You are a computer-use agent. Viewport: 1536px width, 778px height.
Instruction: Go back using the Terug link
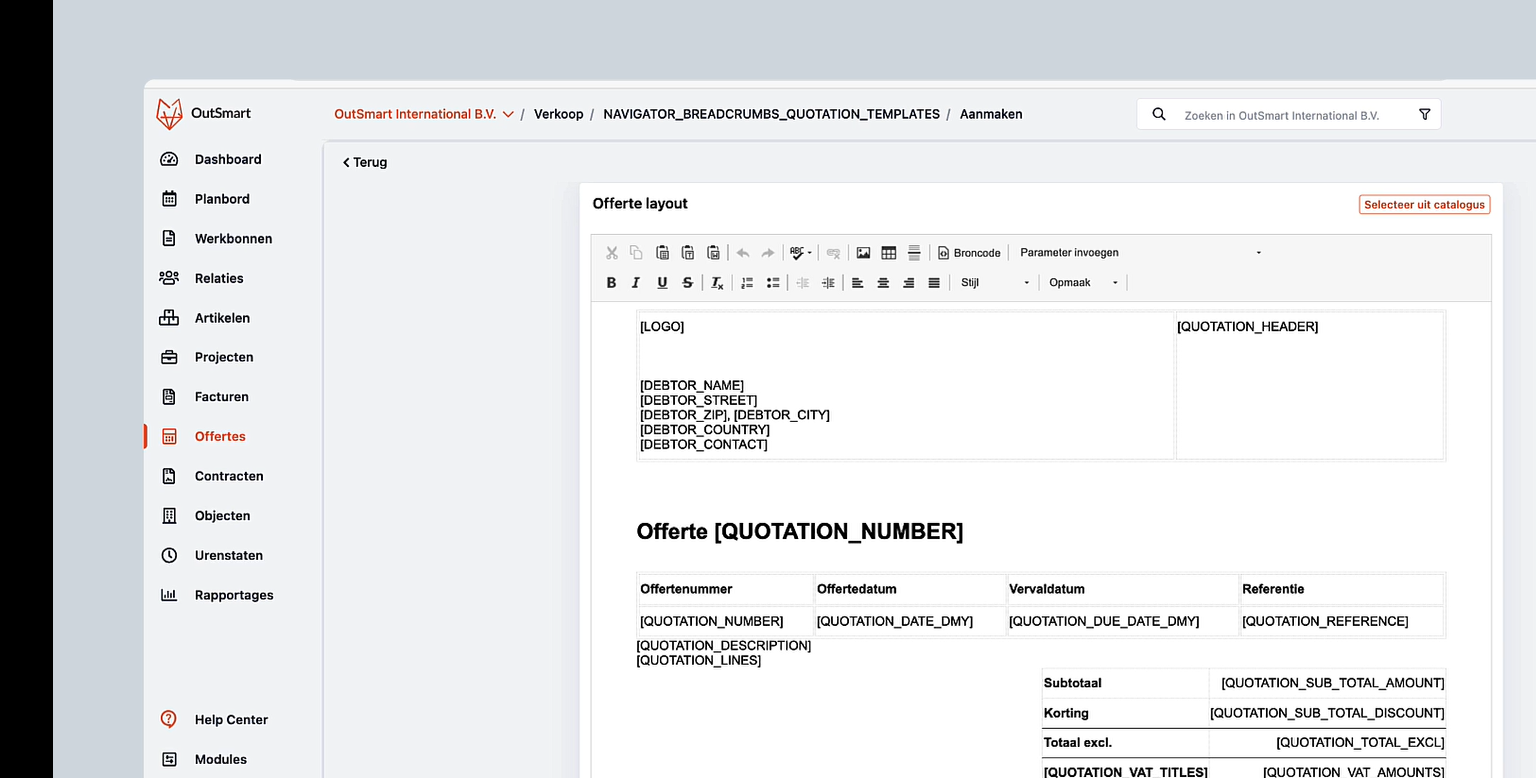[364, 162]
